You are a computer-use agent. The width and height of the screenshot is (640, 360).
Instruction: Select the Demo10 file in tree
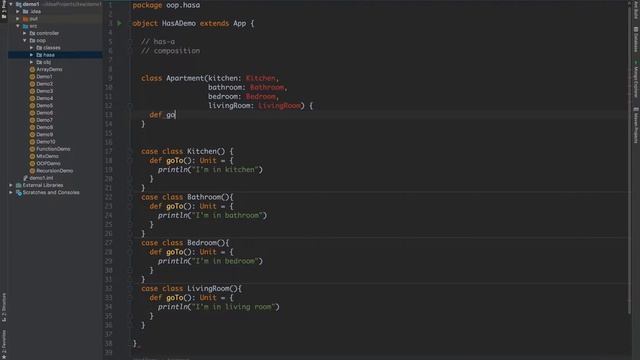tap(45, 142)
